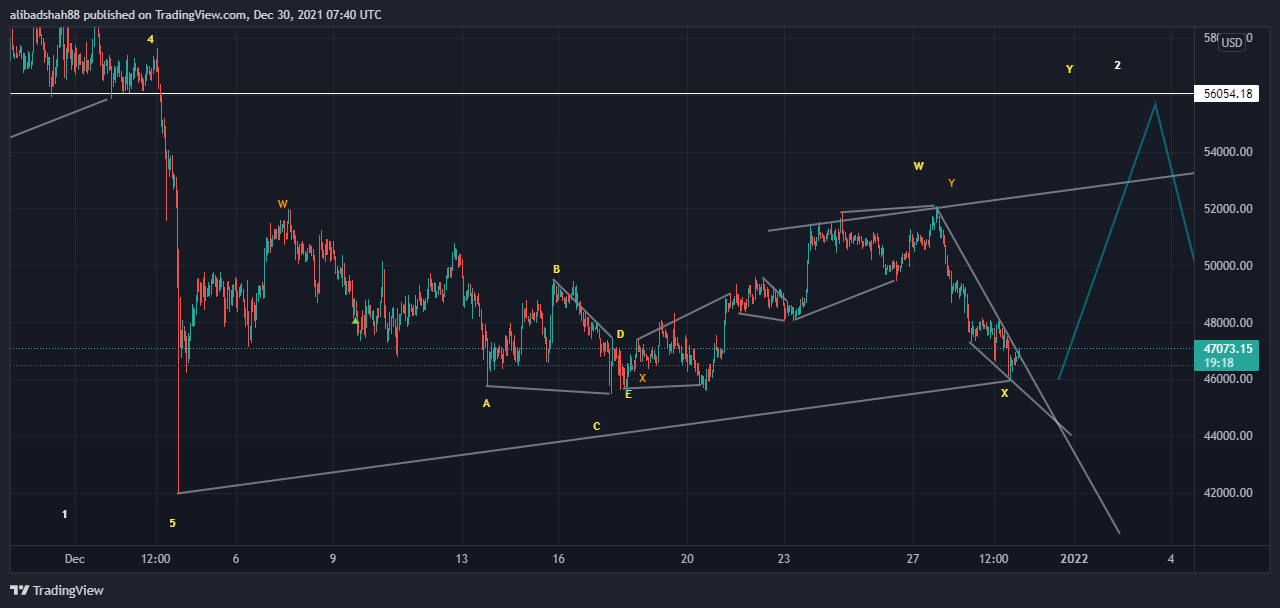
Task: Select the yellow wave label 'C'
Action: [x=596, y=426]
